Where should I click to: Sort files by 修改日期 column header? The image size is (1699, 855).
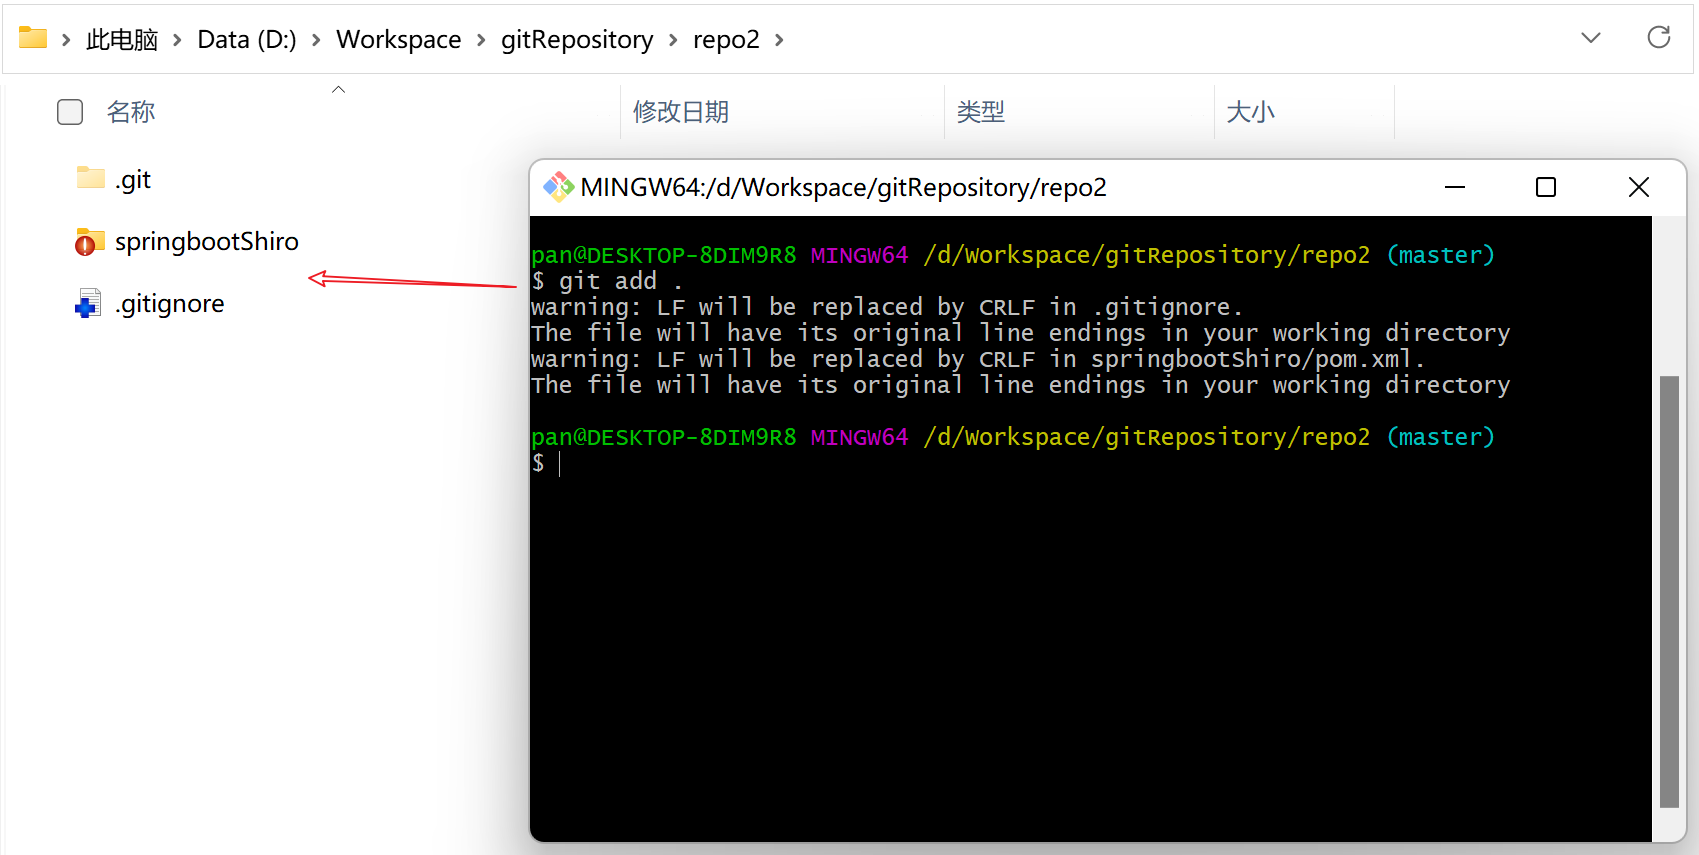point(681,112)
